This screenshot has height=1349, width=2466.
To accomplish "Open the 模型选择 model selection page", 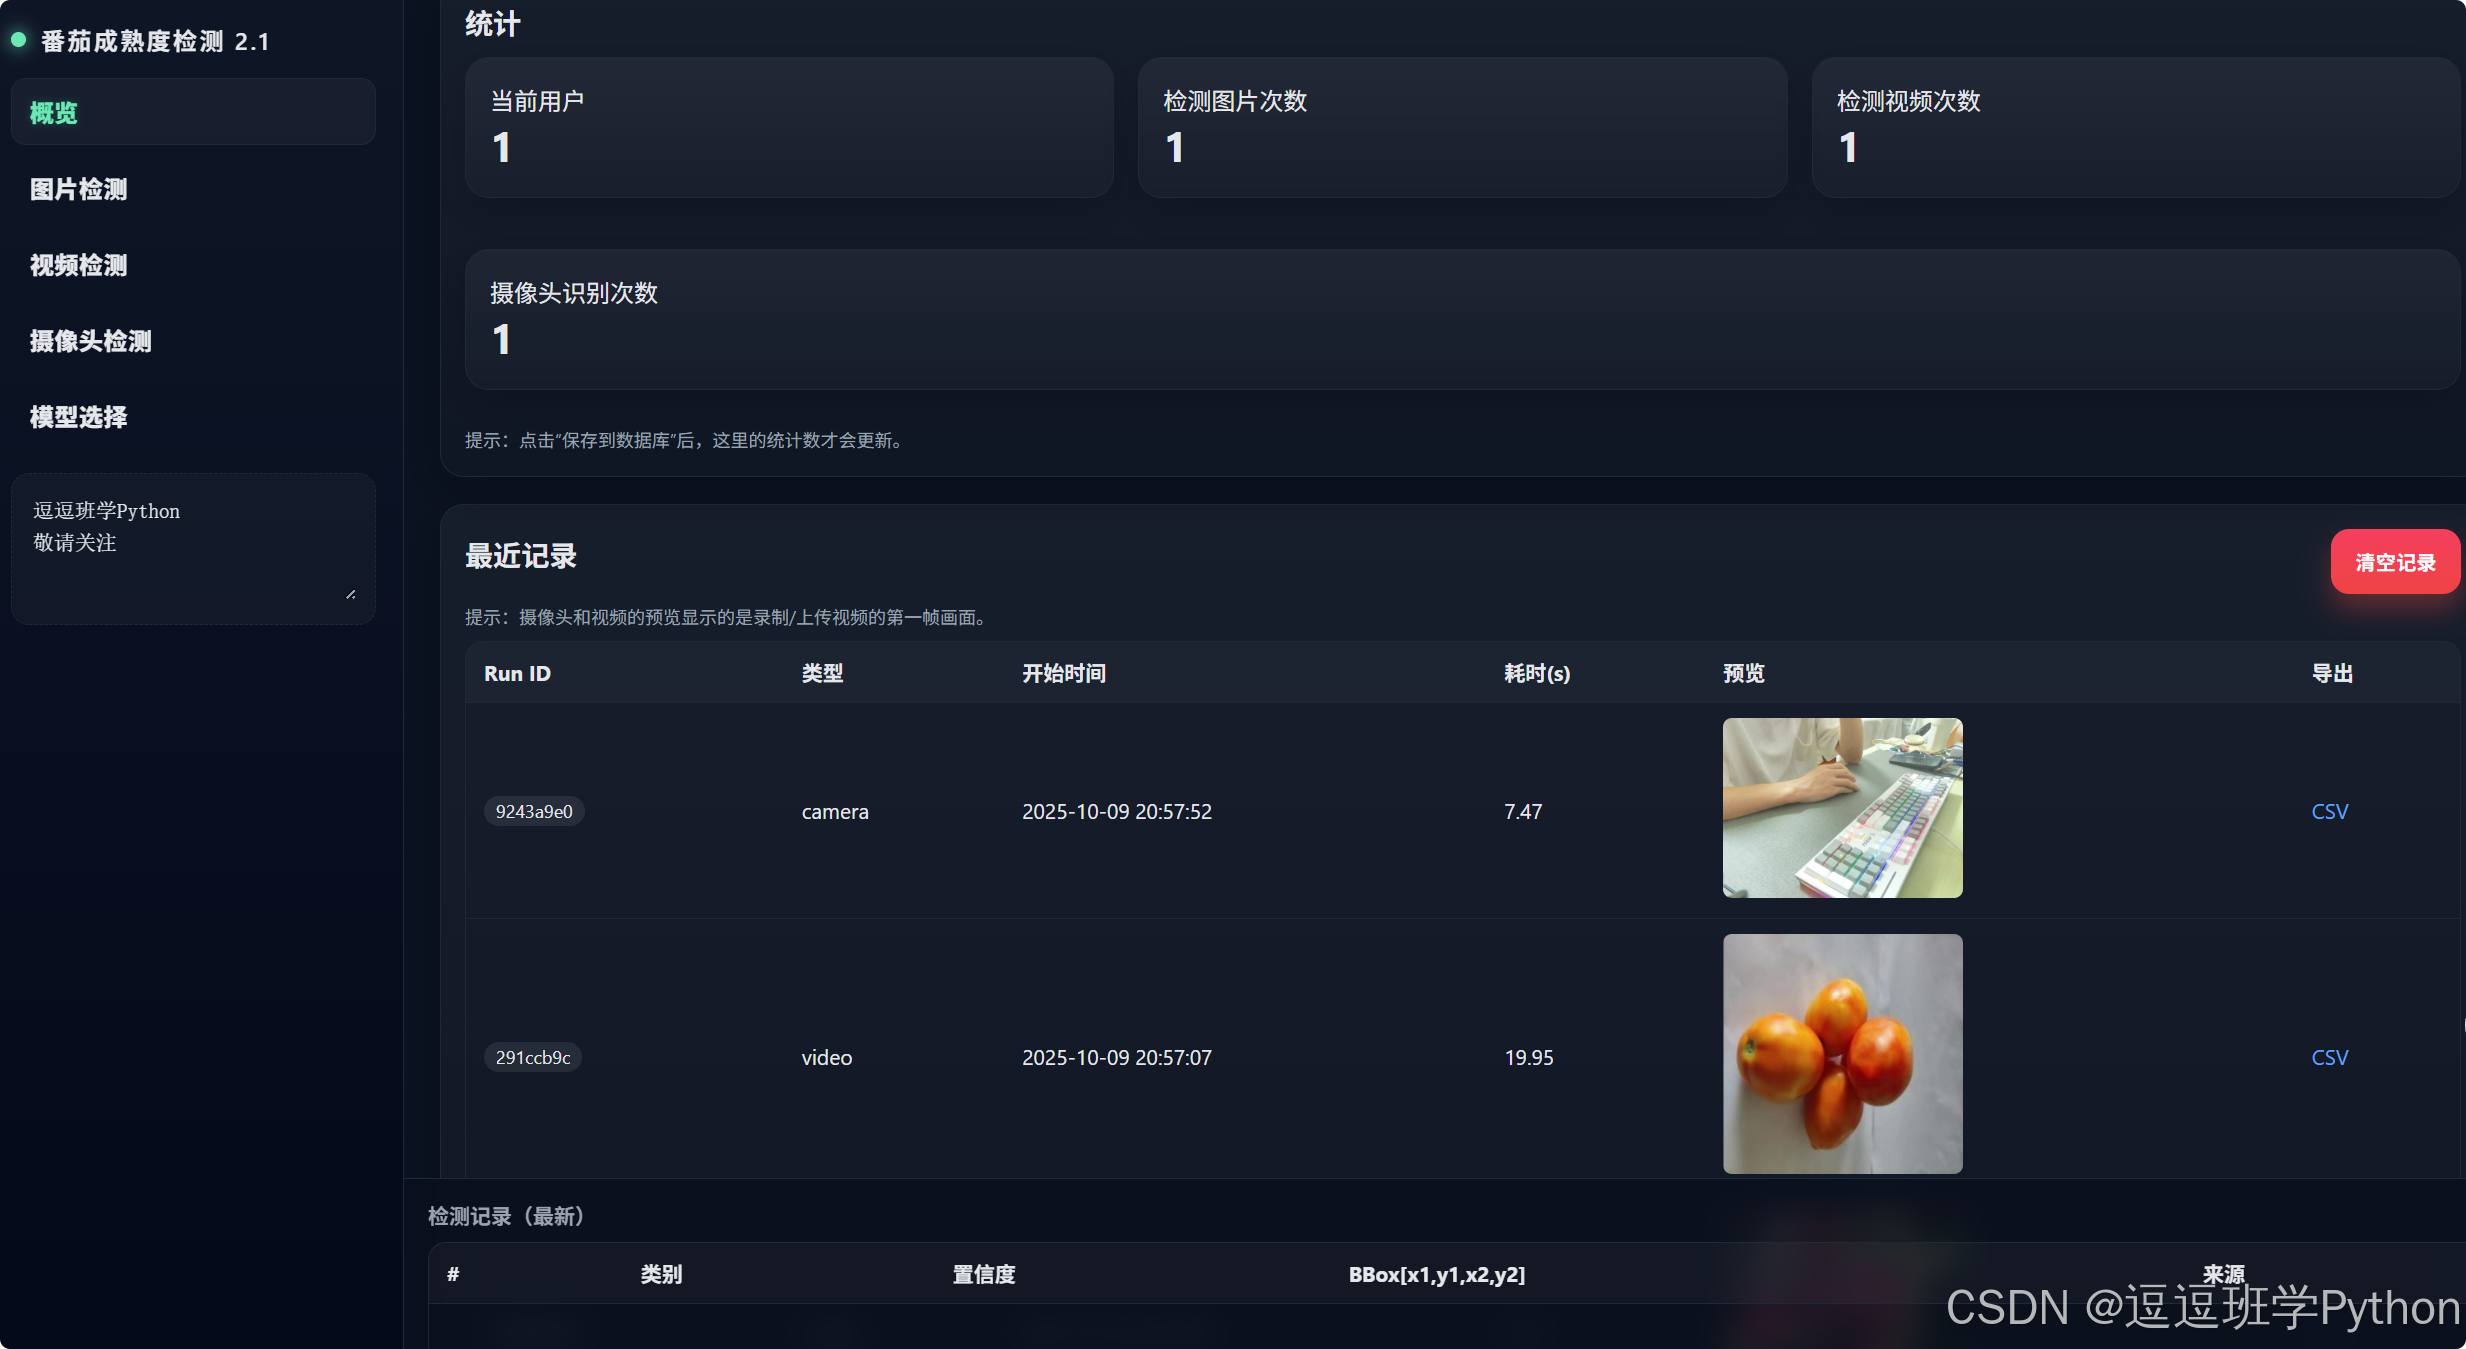I will (79, 417).
